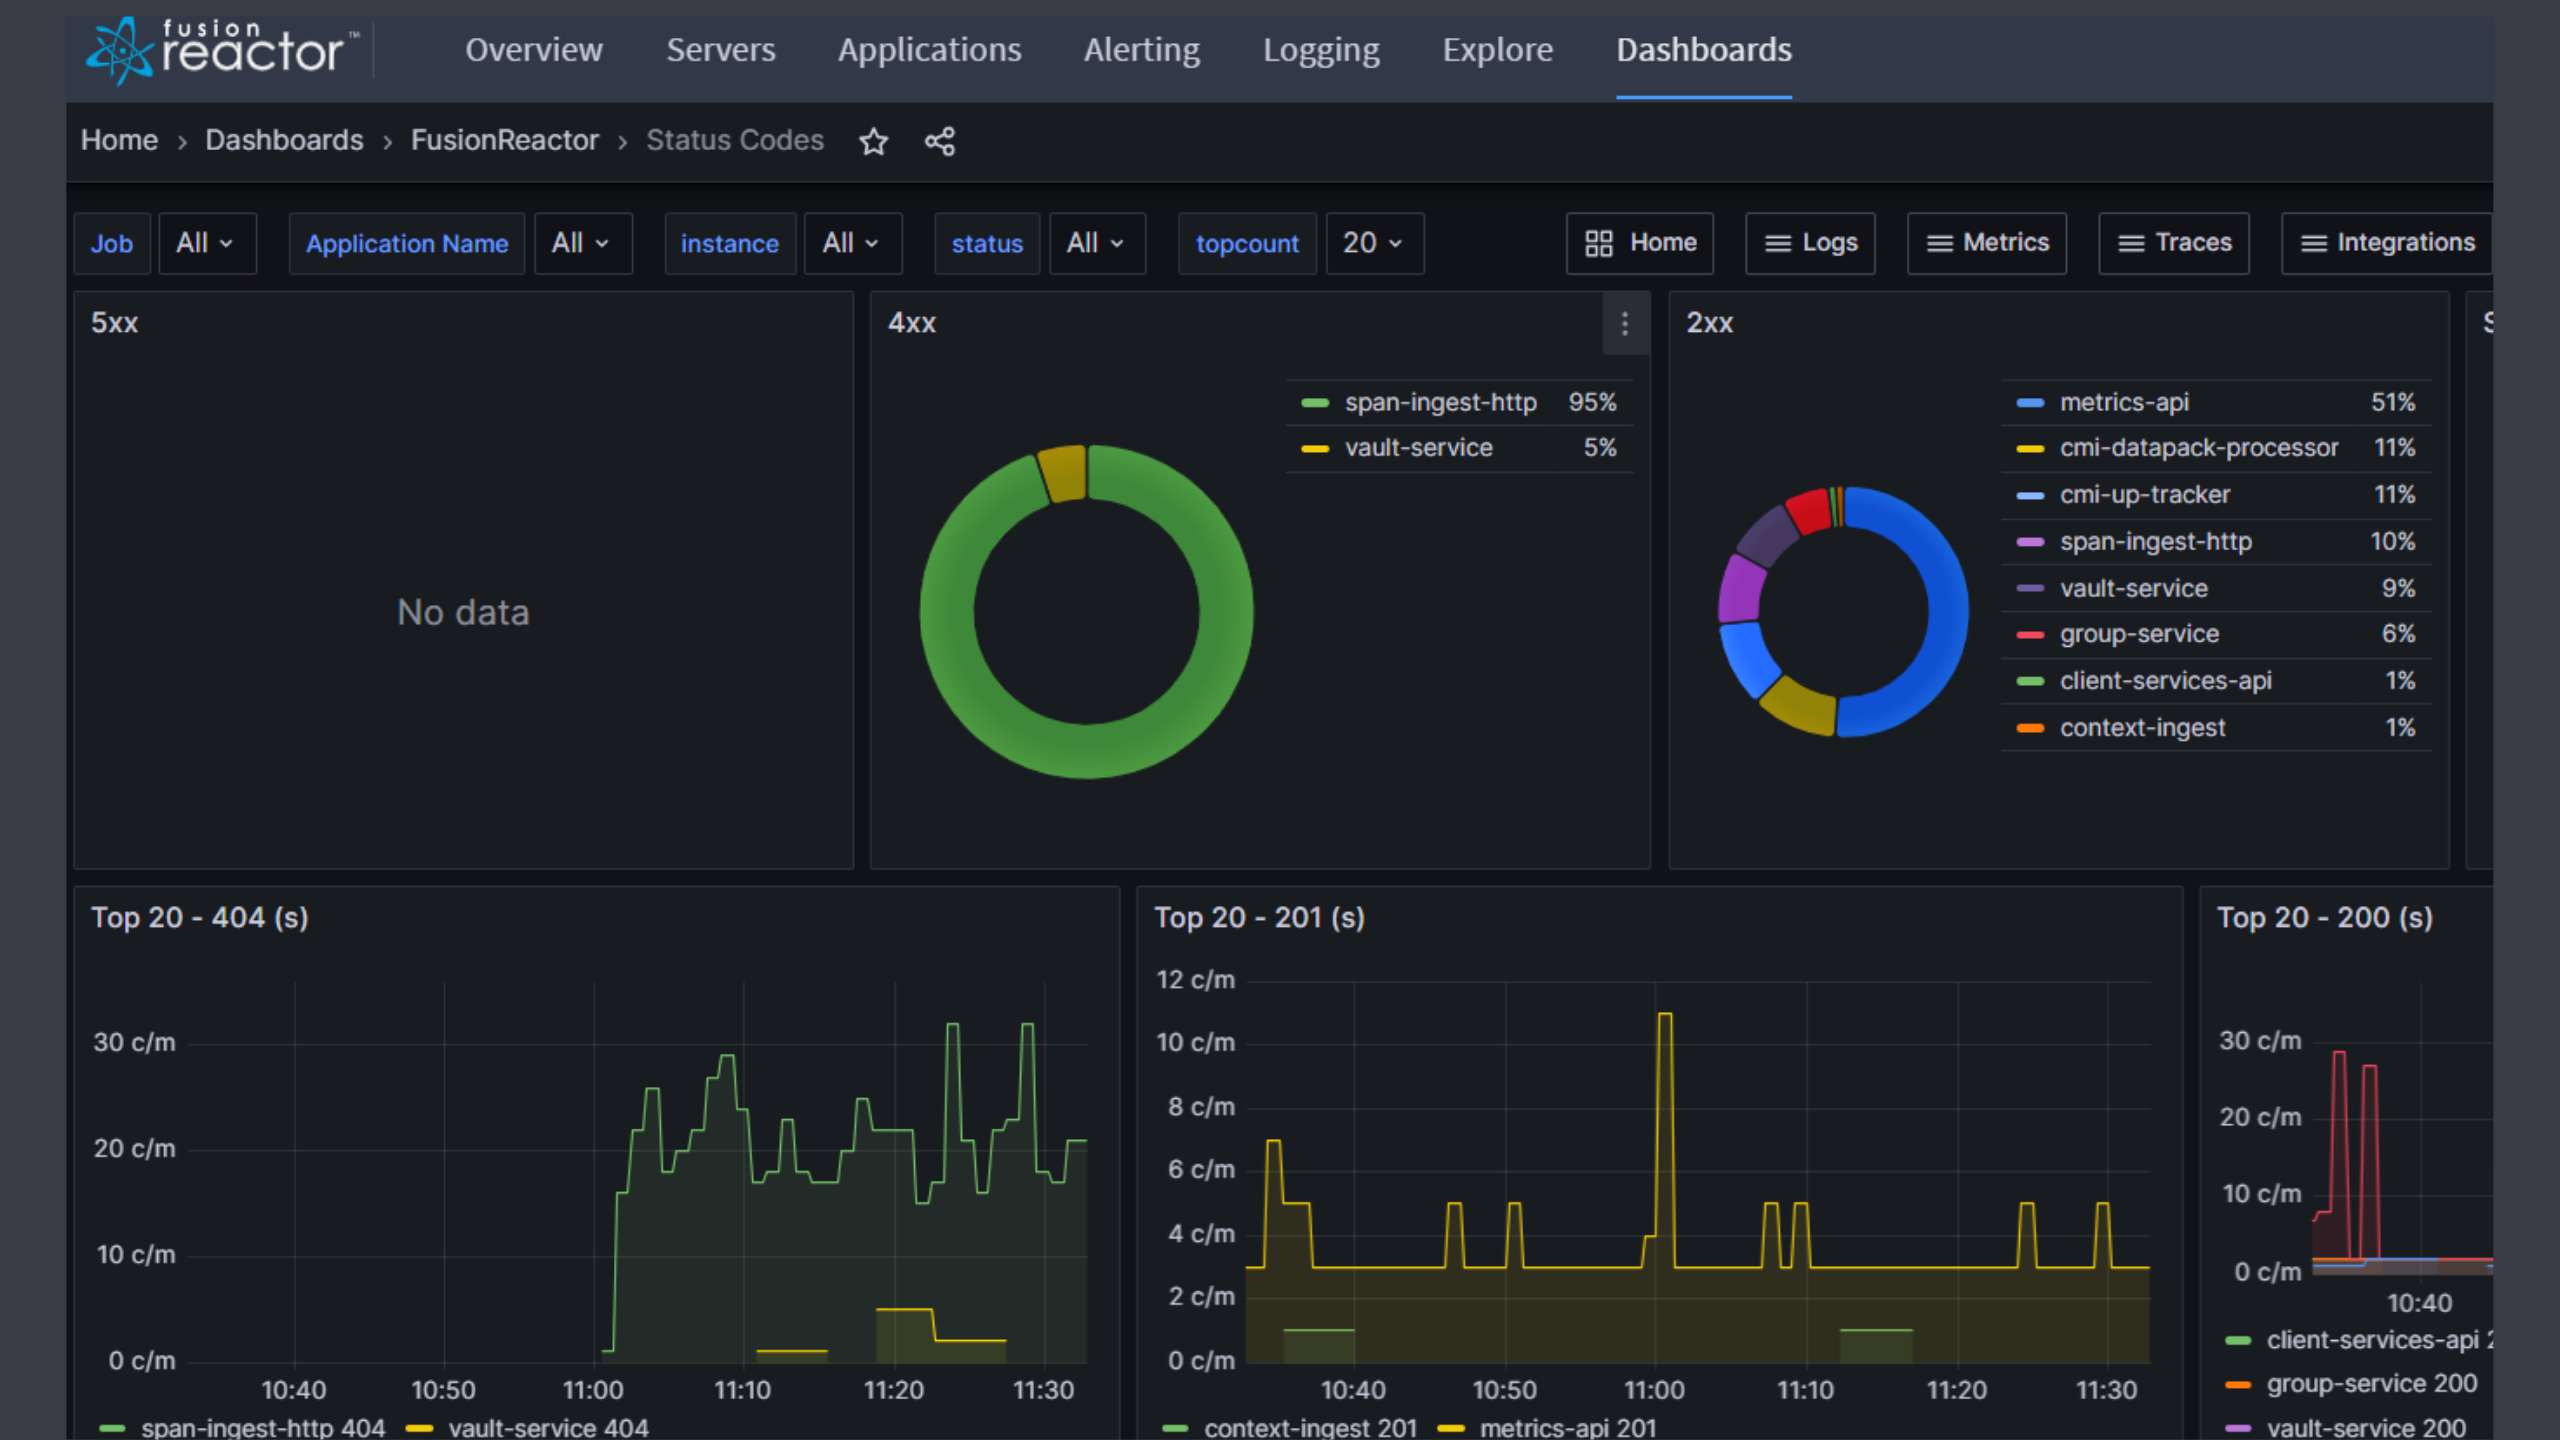Image resolution: width=2560 pixels, height=1440 pixels.
Task: Click yellow color swatch of vault-service 5%
Action: click(x=1315, y=449)
